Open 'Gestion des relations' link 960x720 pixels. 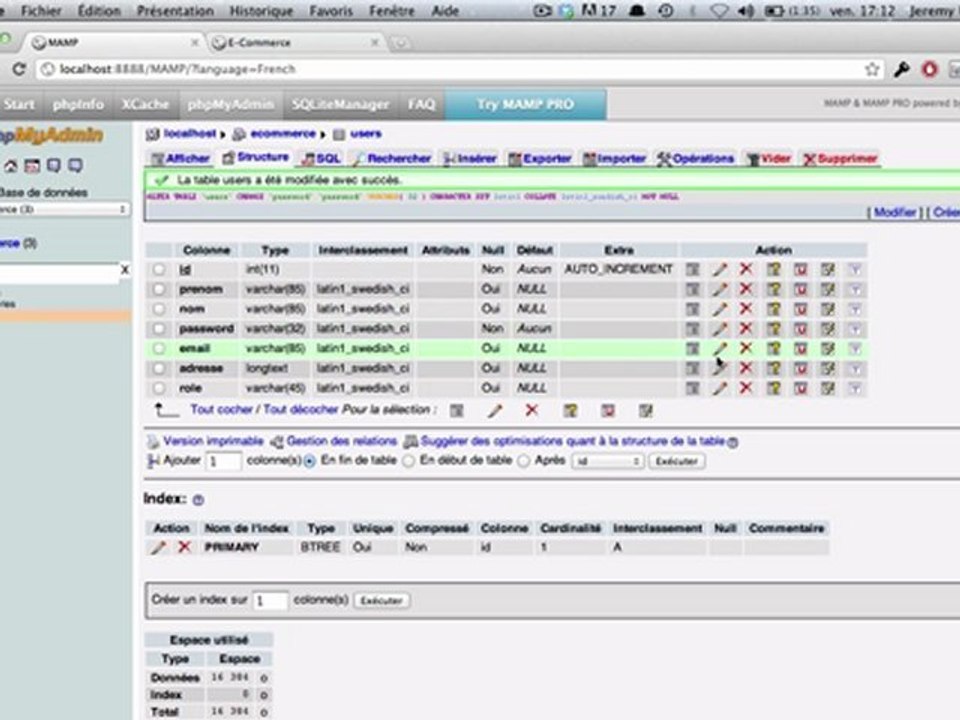tap(342, 441)
